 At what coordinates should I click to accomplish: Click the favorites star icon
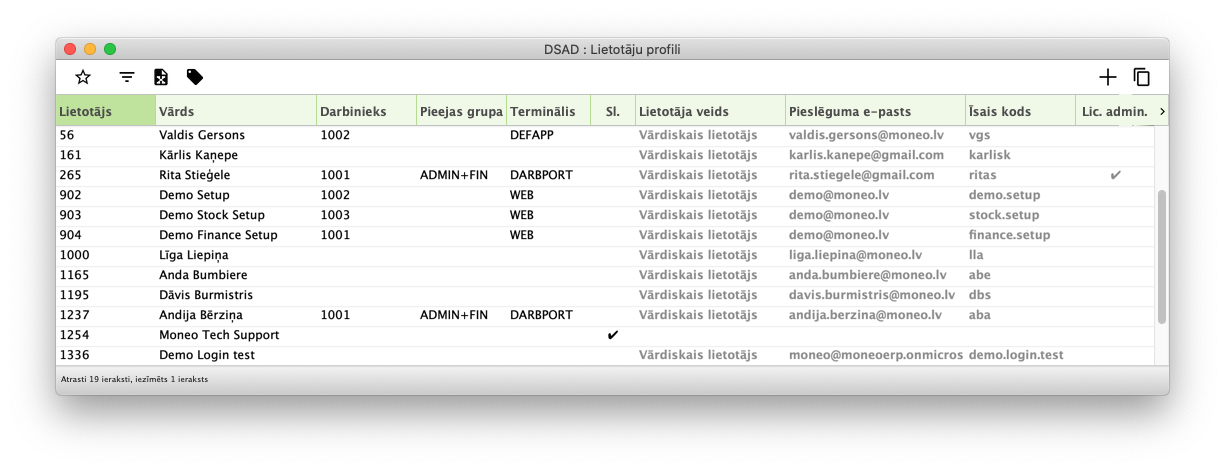[x=83, y=77]
